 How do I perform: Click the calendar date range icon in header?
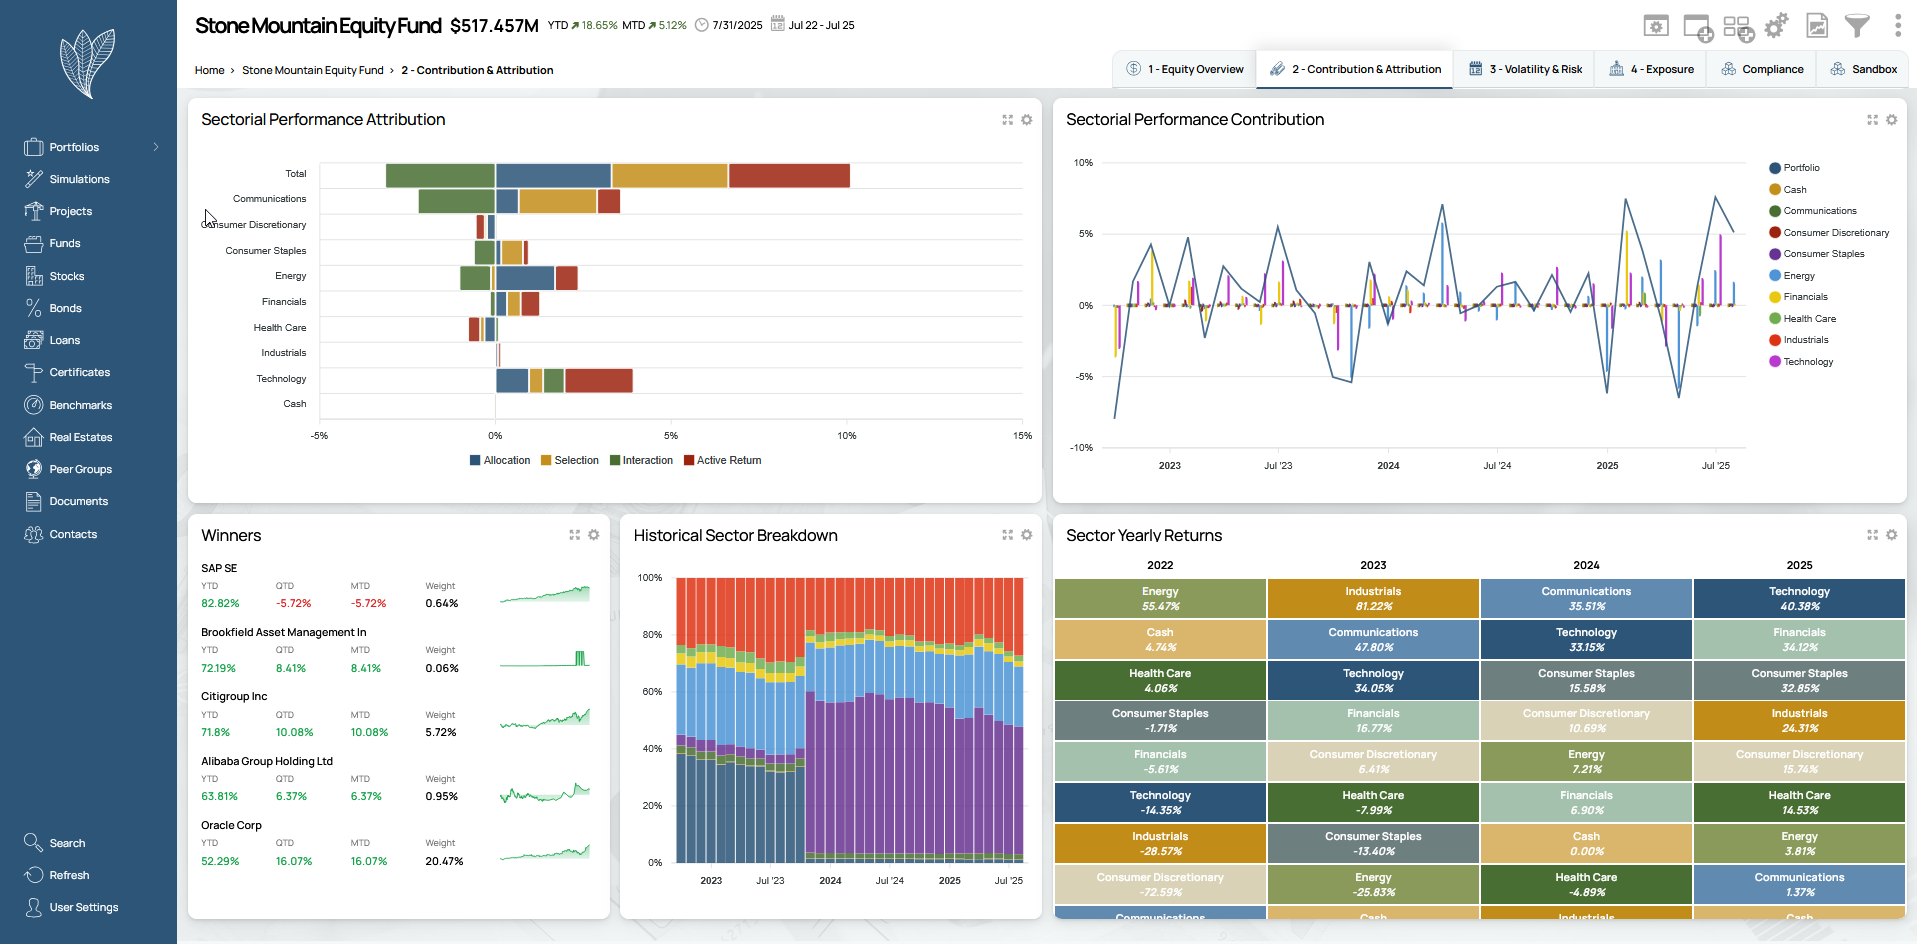[x=777, y=25]
